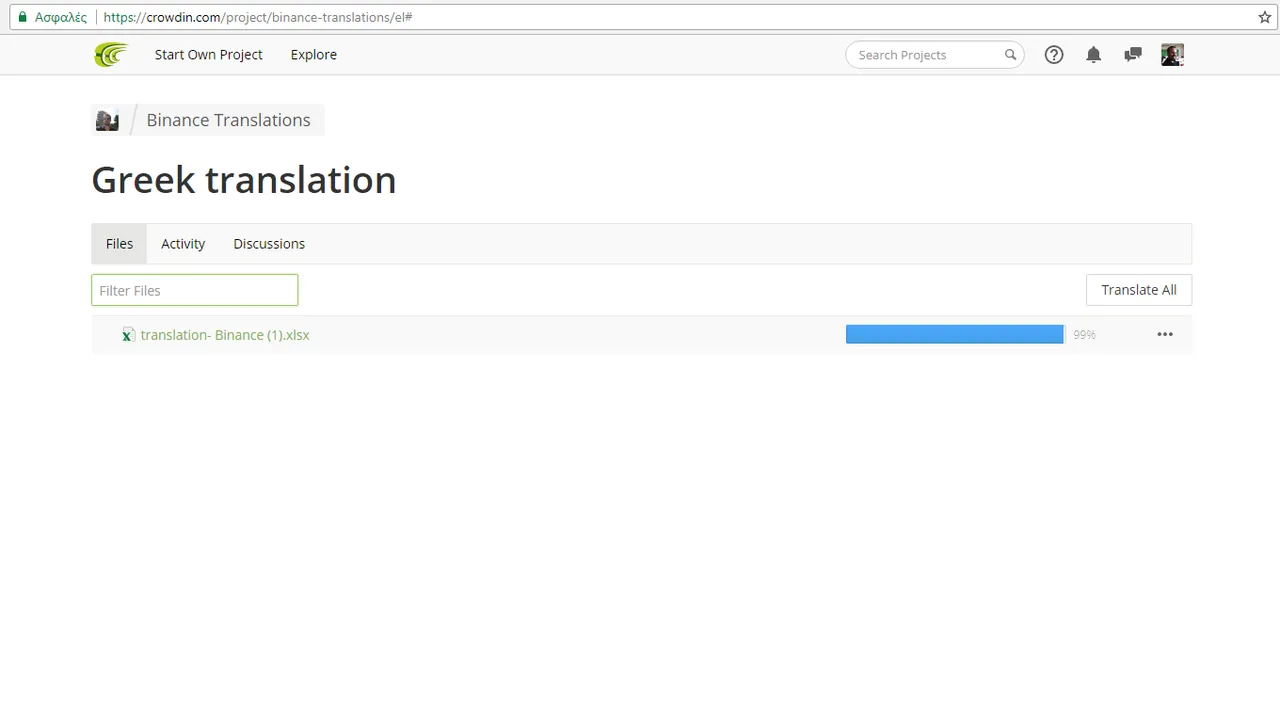Open the help question mark icon

1054,55
